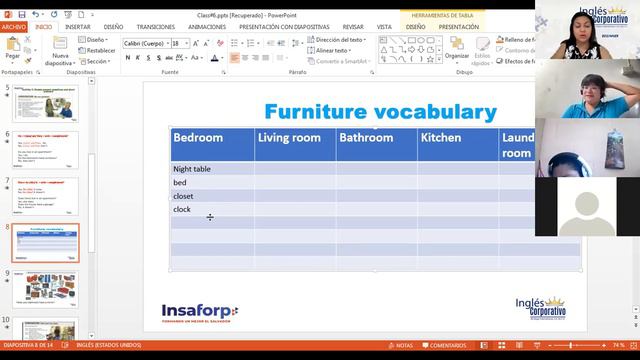The height and width of the screenshot is (360, 640).
Task: Switch to REVISAR tab
Action: point(353,27)
